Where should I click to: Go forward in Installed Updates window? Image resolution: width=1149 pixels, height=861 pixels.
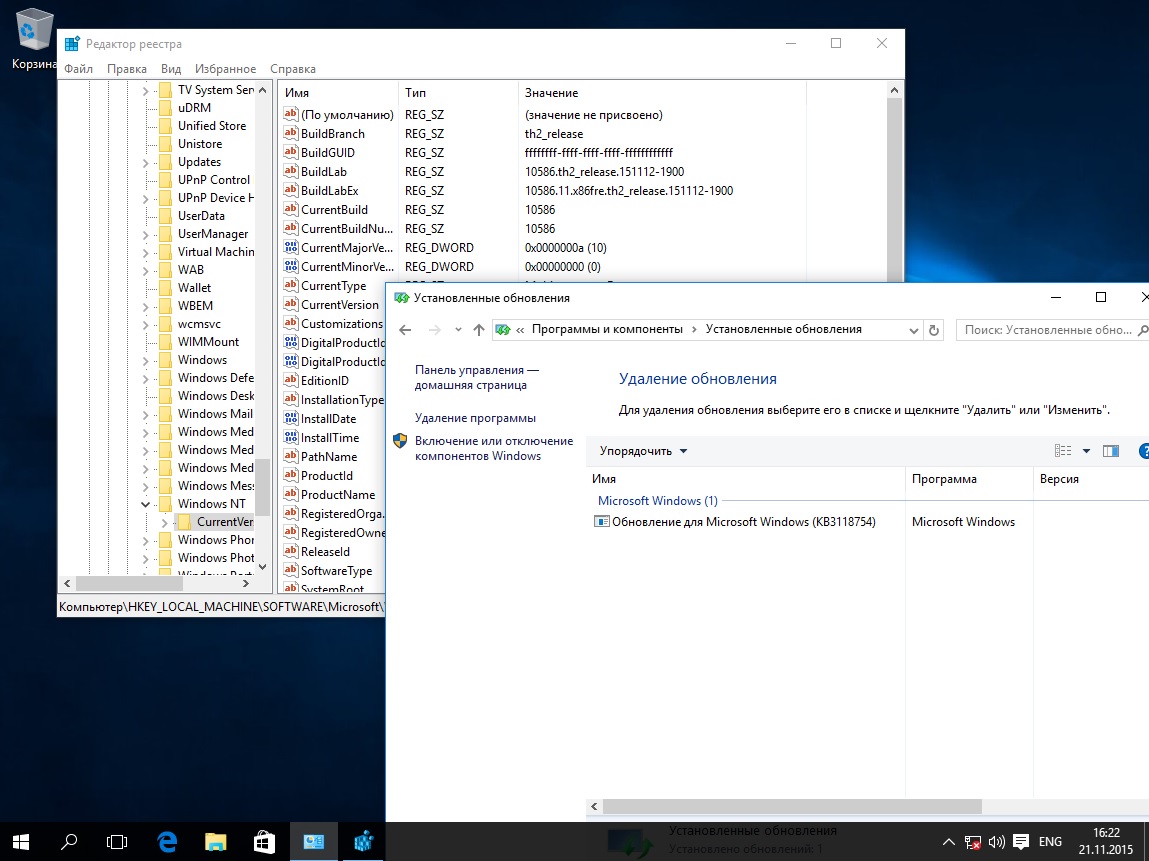[435, 330]
